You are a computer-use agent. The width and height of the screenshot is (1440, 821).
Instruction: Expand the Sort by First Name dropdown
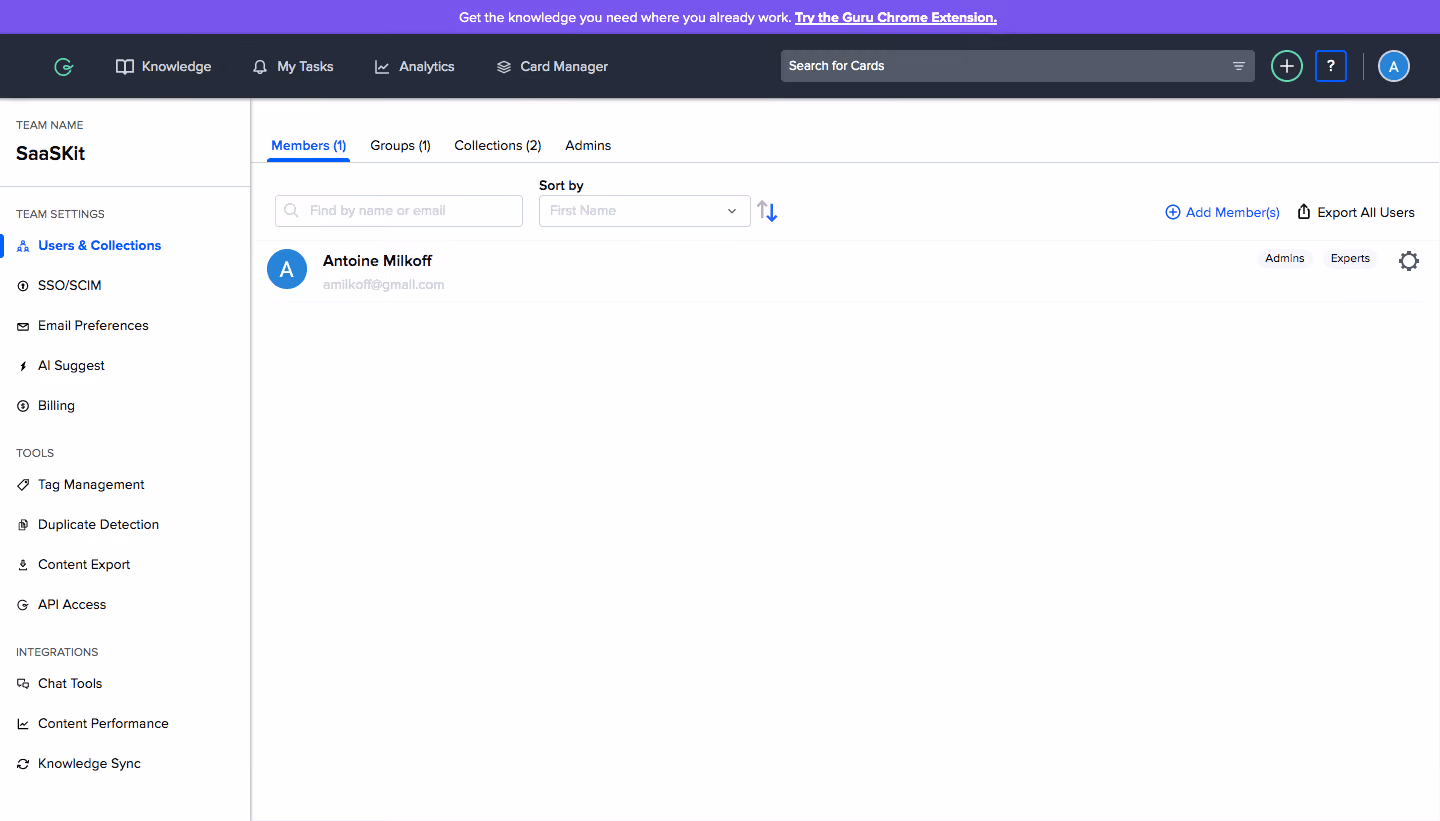[x=645, y=211]
